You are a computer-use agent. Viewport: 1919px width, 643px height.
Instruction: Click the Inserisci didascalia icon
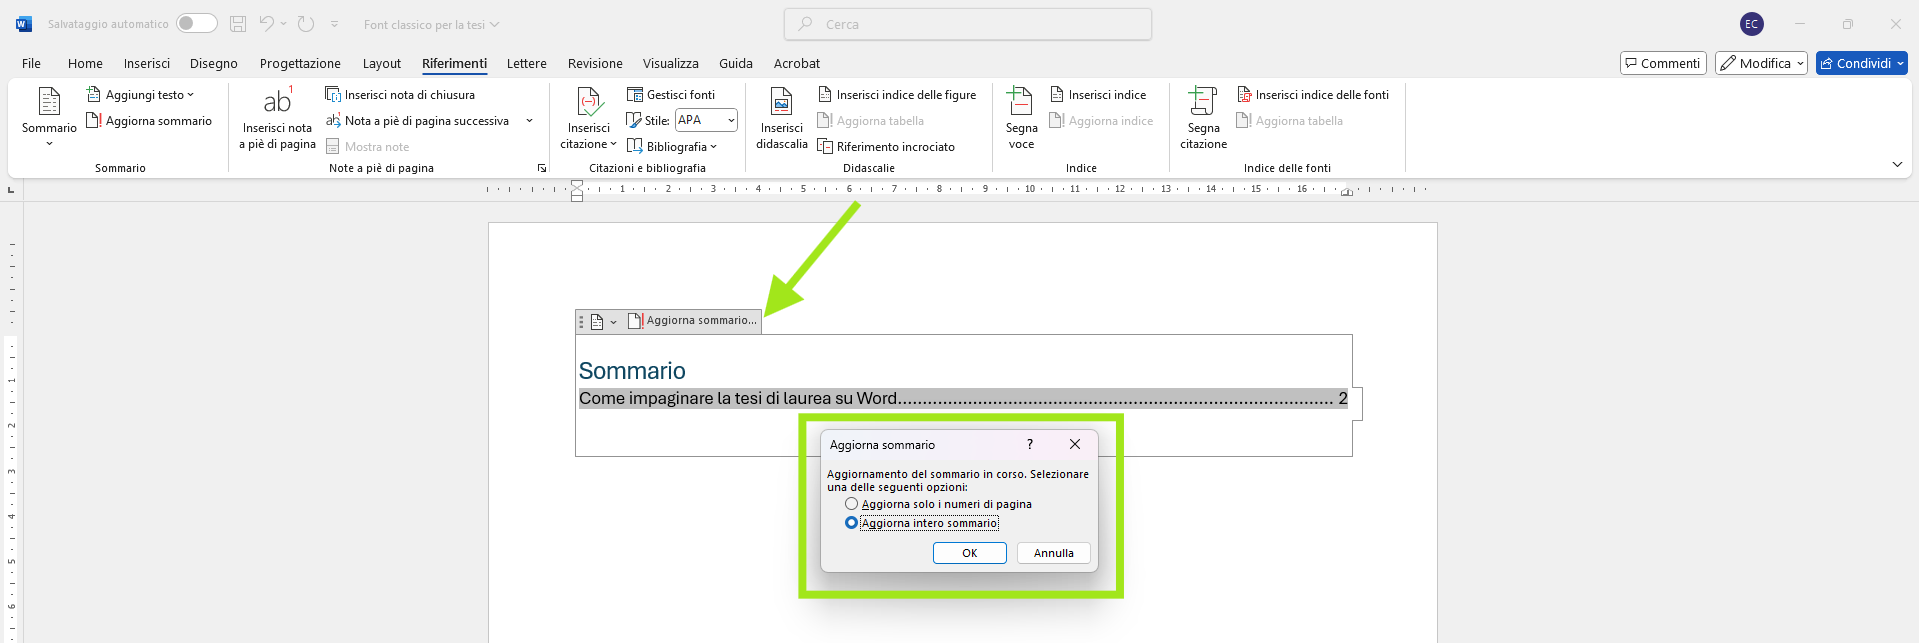781,102
